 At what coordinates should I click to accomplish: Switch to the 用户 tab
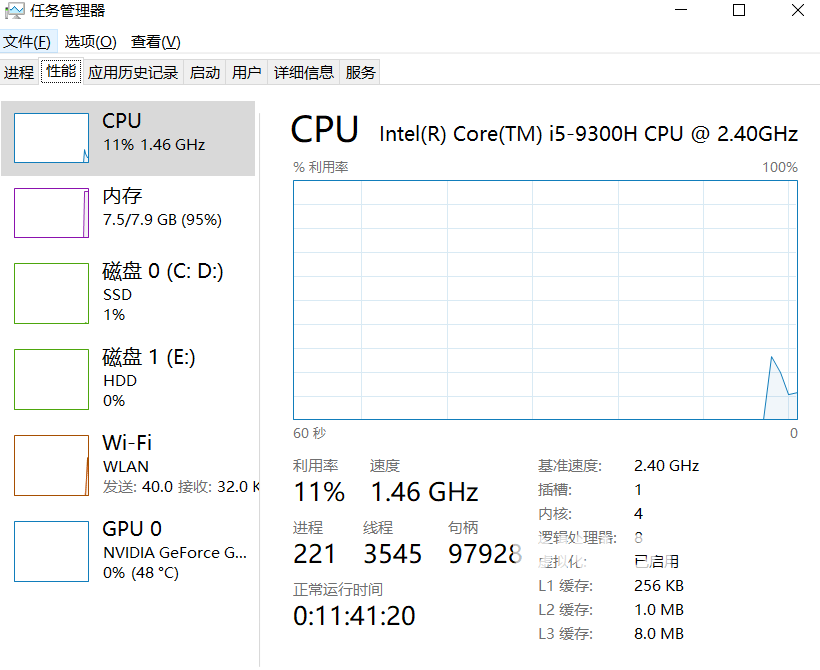[246, 72]
